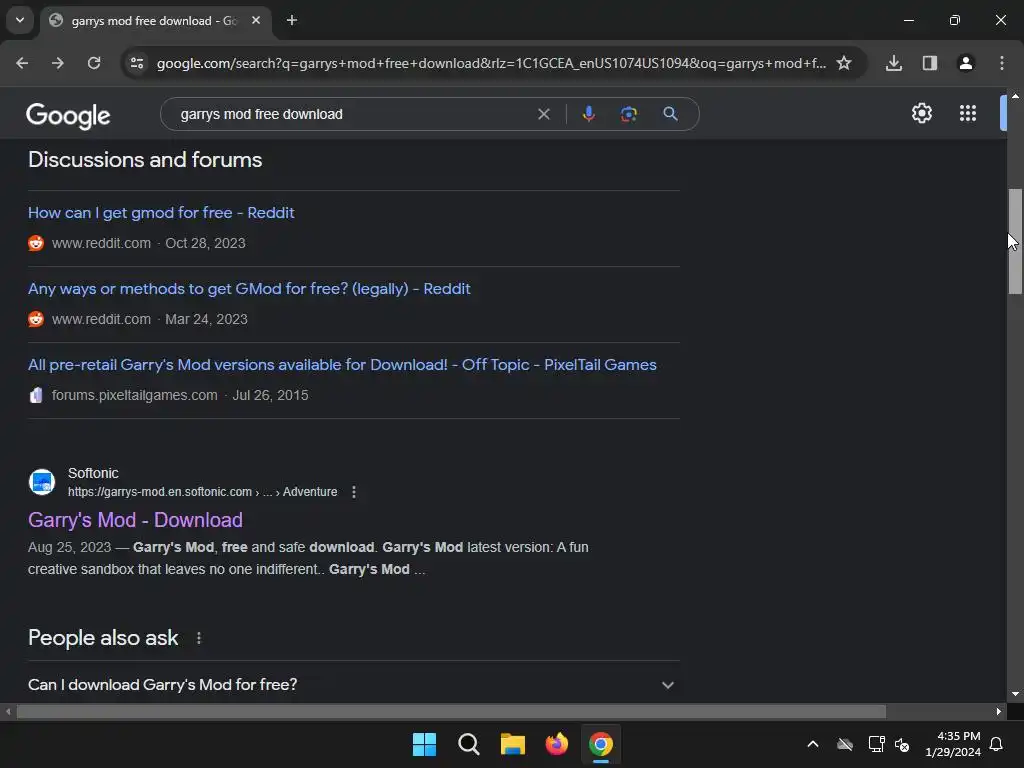This screenshot has width=1024, height=768.
Task: Open the Windows Start menu
Action: (x=424, y=744)
